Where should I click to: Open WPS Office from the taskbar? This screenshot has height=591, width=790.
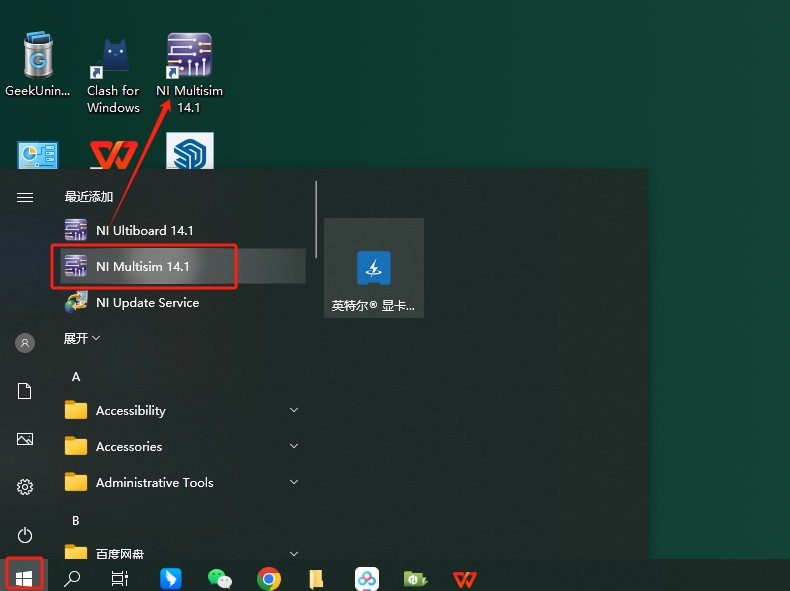[465, 578]
